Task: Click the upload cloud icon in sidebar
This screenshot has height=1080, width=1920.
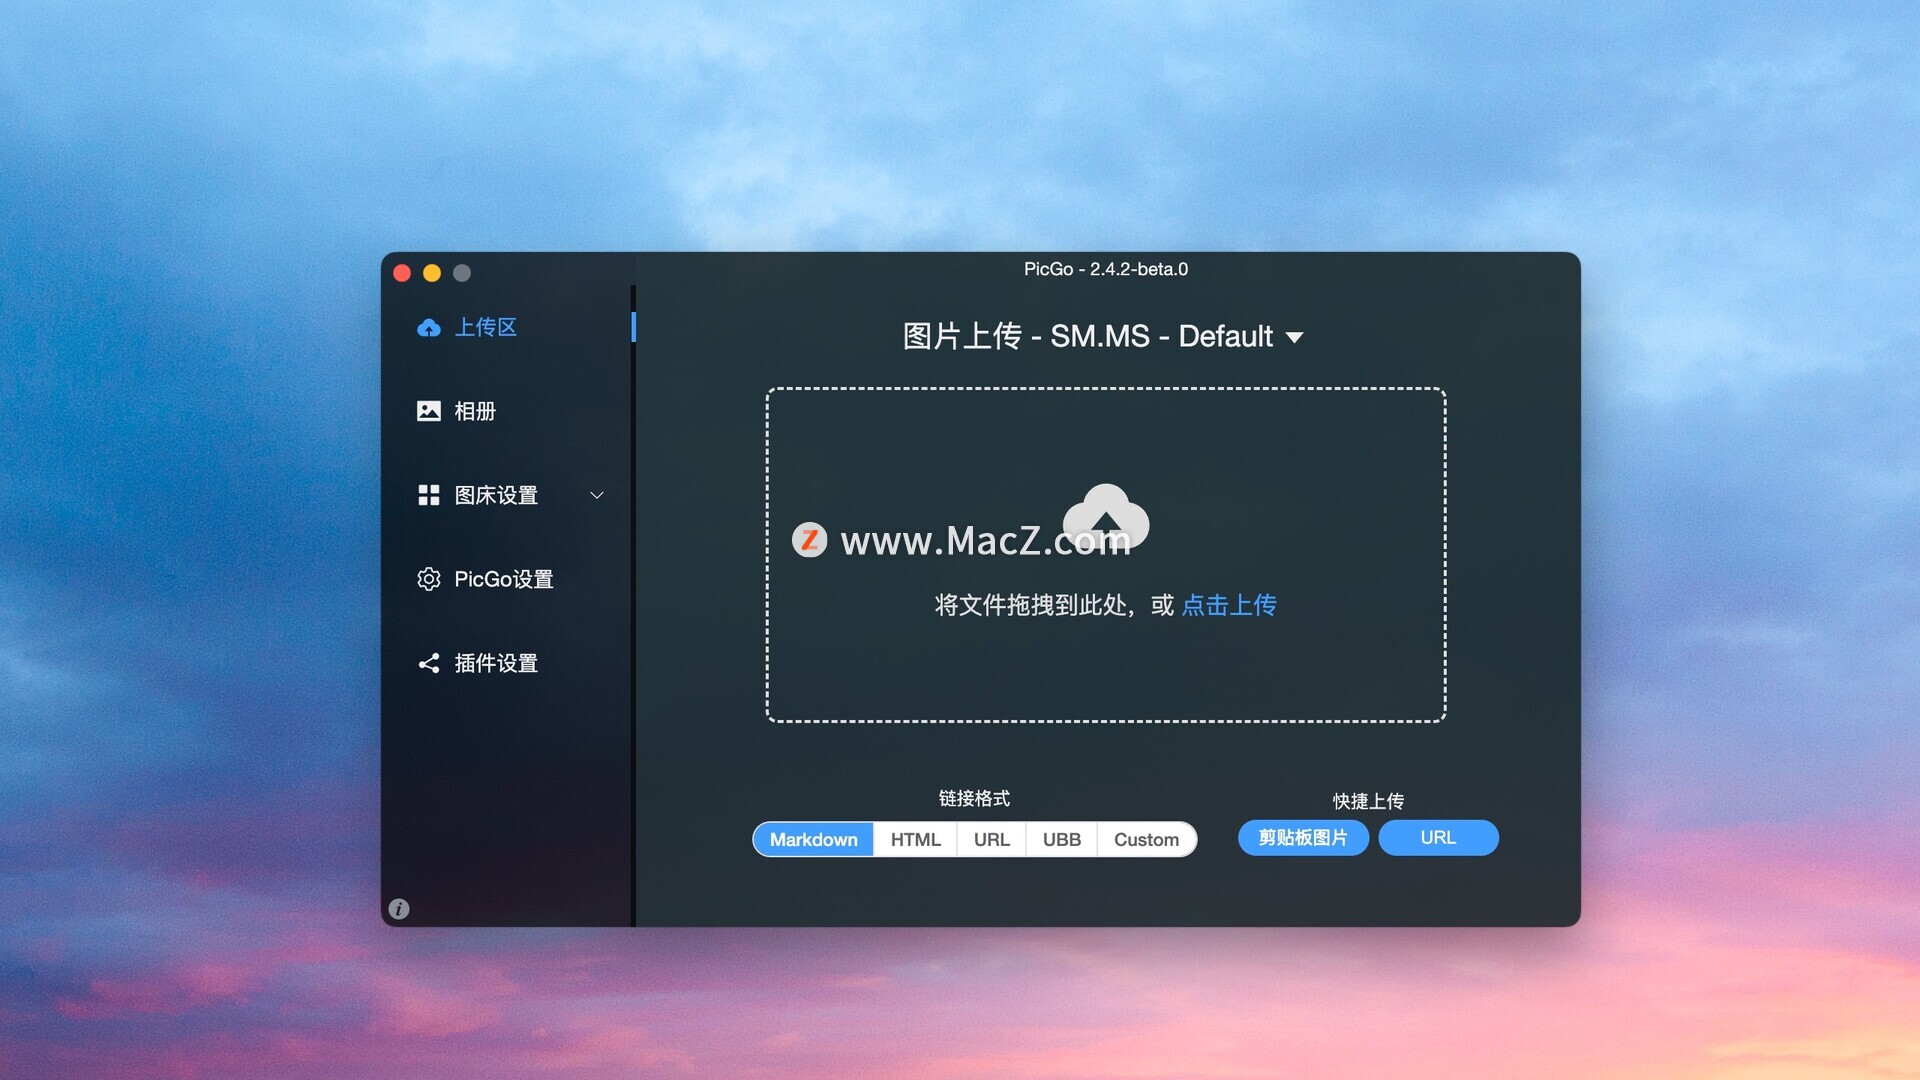Action: pyautogui.click(x=428, y=328)
